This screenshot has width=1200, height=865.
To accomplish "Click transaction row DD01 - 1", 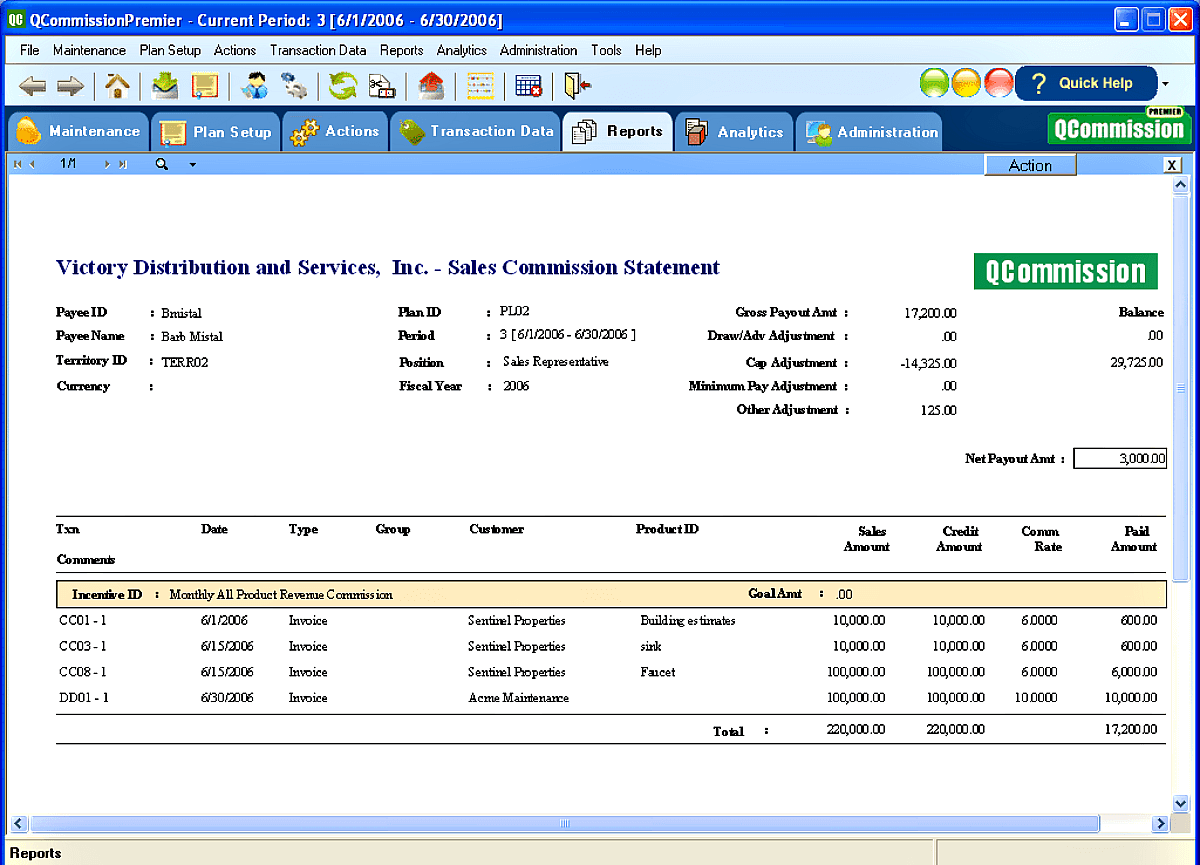I will point(610,698).
